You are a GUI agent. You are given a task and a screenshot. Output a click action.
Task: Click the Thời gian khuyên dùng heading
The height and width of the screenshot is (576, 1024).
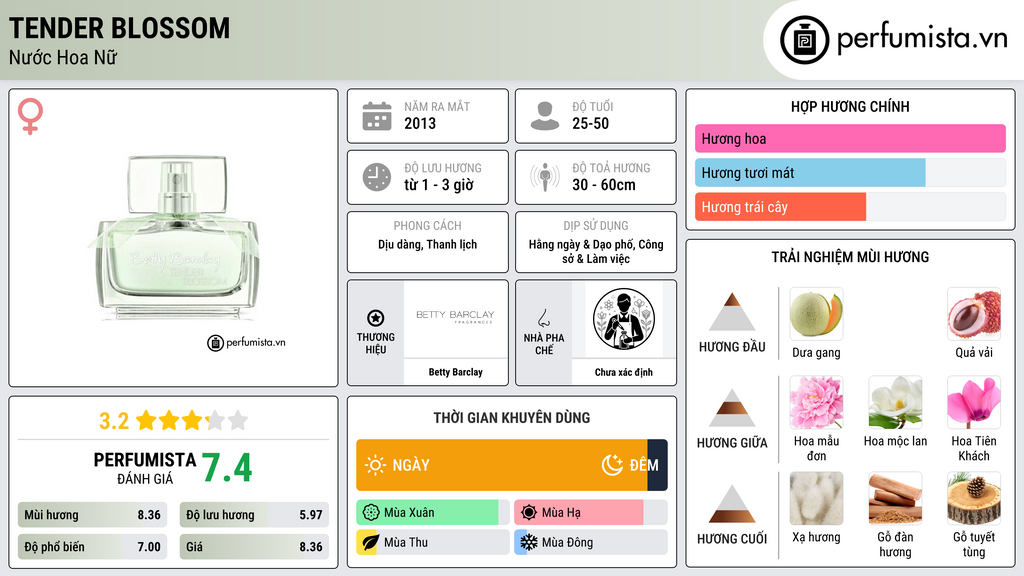point(512,418)
